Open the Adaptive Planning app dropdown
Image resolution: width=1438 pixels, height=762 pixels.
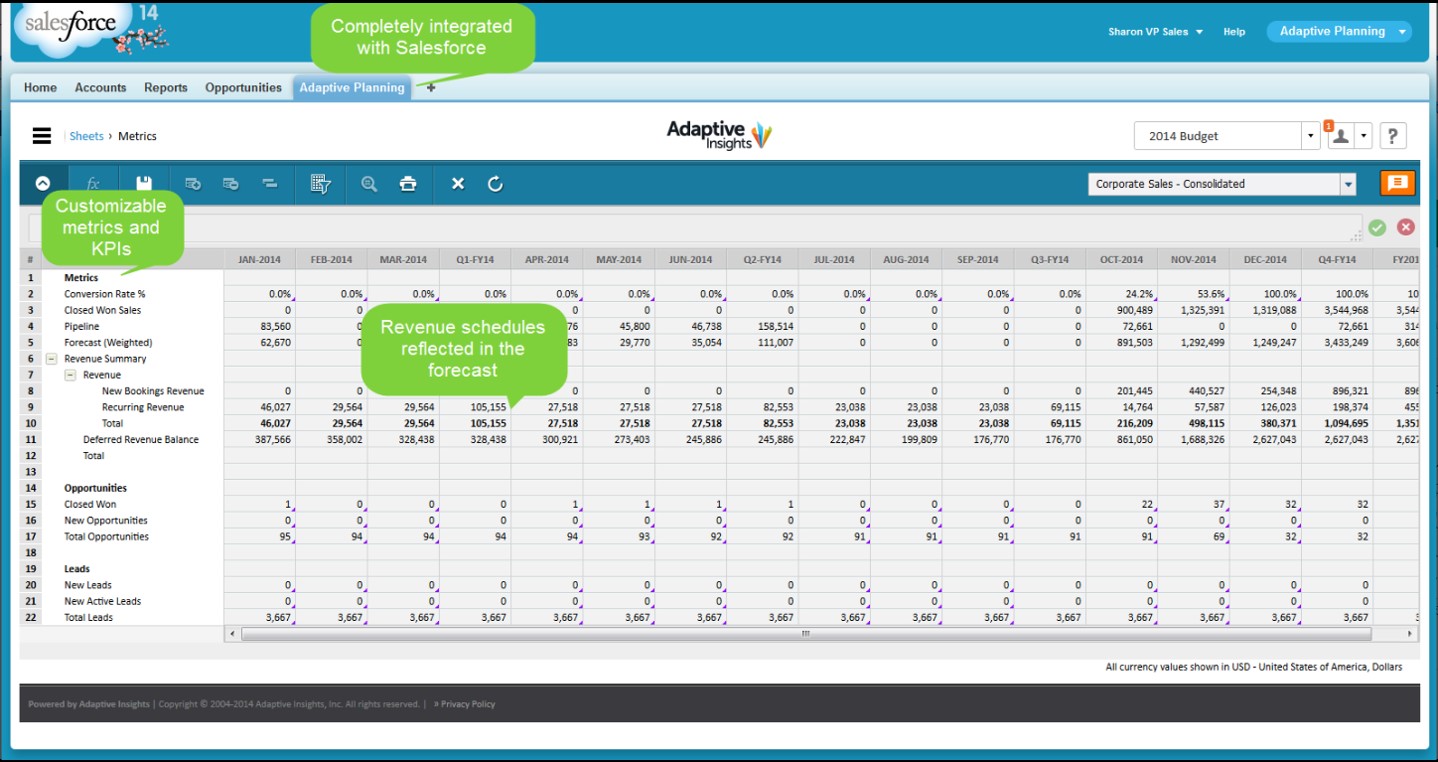[x=1339, y=31]
